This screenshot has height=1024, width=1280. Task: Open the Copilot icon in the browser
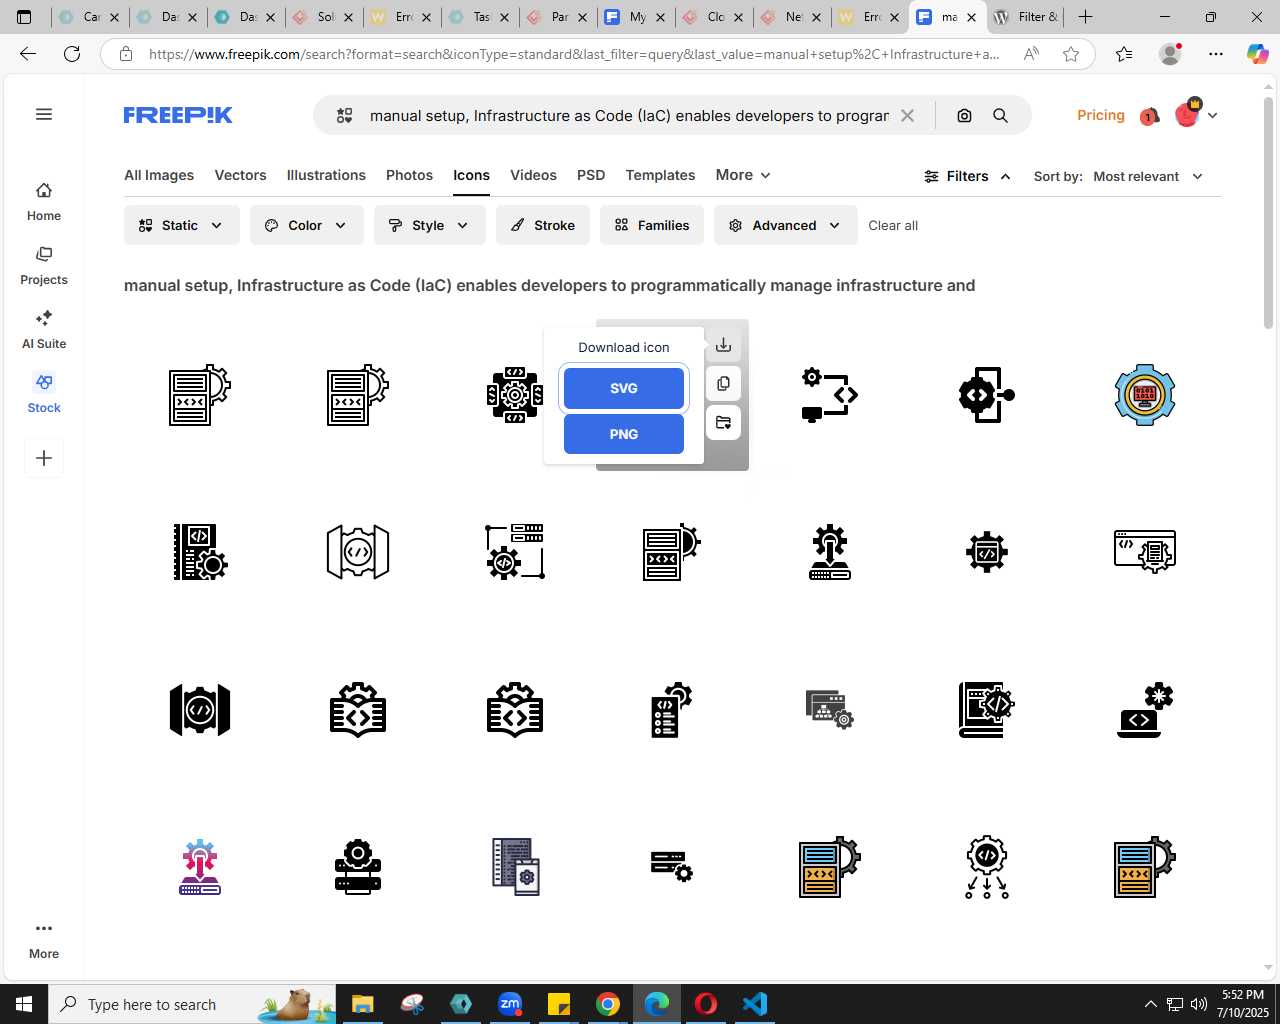tap(1257, 54)
